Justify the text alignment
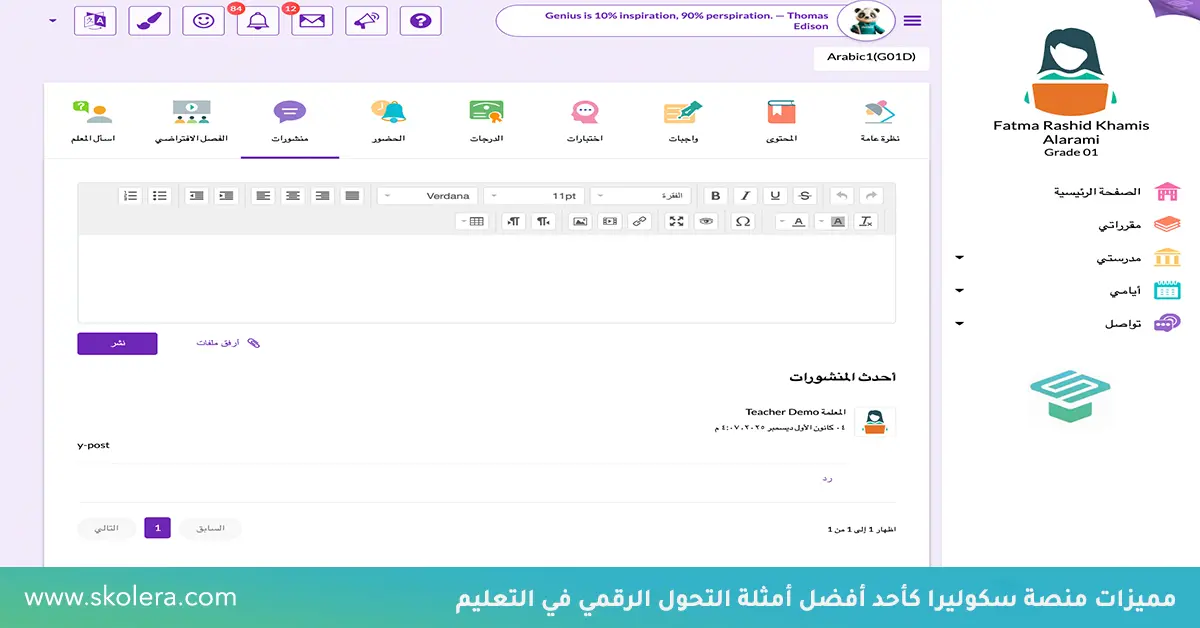 coord(352,196)
